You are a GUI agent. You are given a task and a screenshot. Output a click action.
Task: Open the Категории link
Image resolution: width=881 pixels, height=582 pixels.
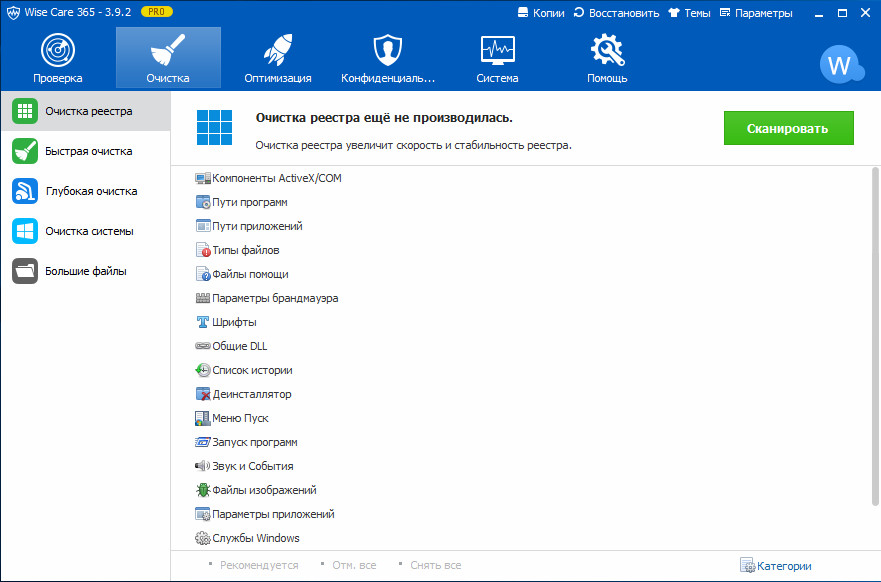tap(776, 566)
